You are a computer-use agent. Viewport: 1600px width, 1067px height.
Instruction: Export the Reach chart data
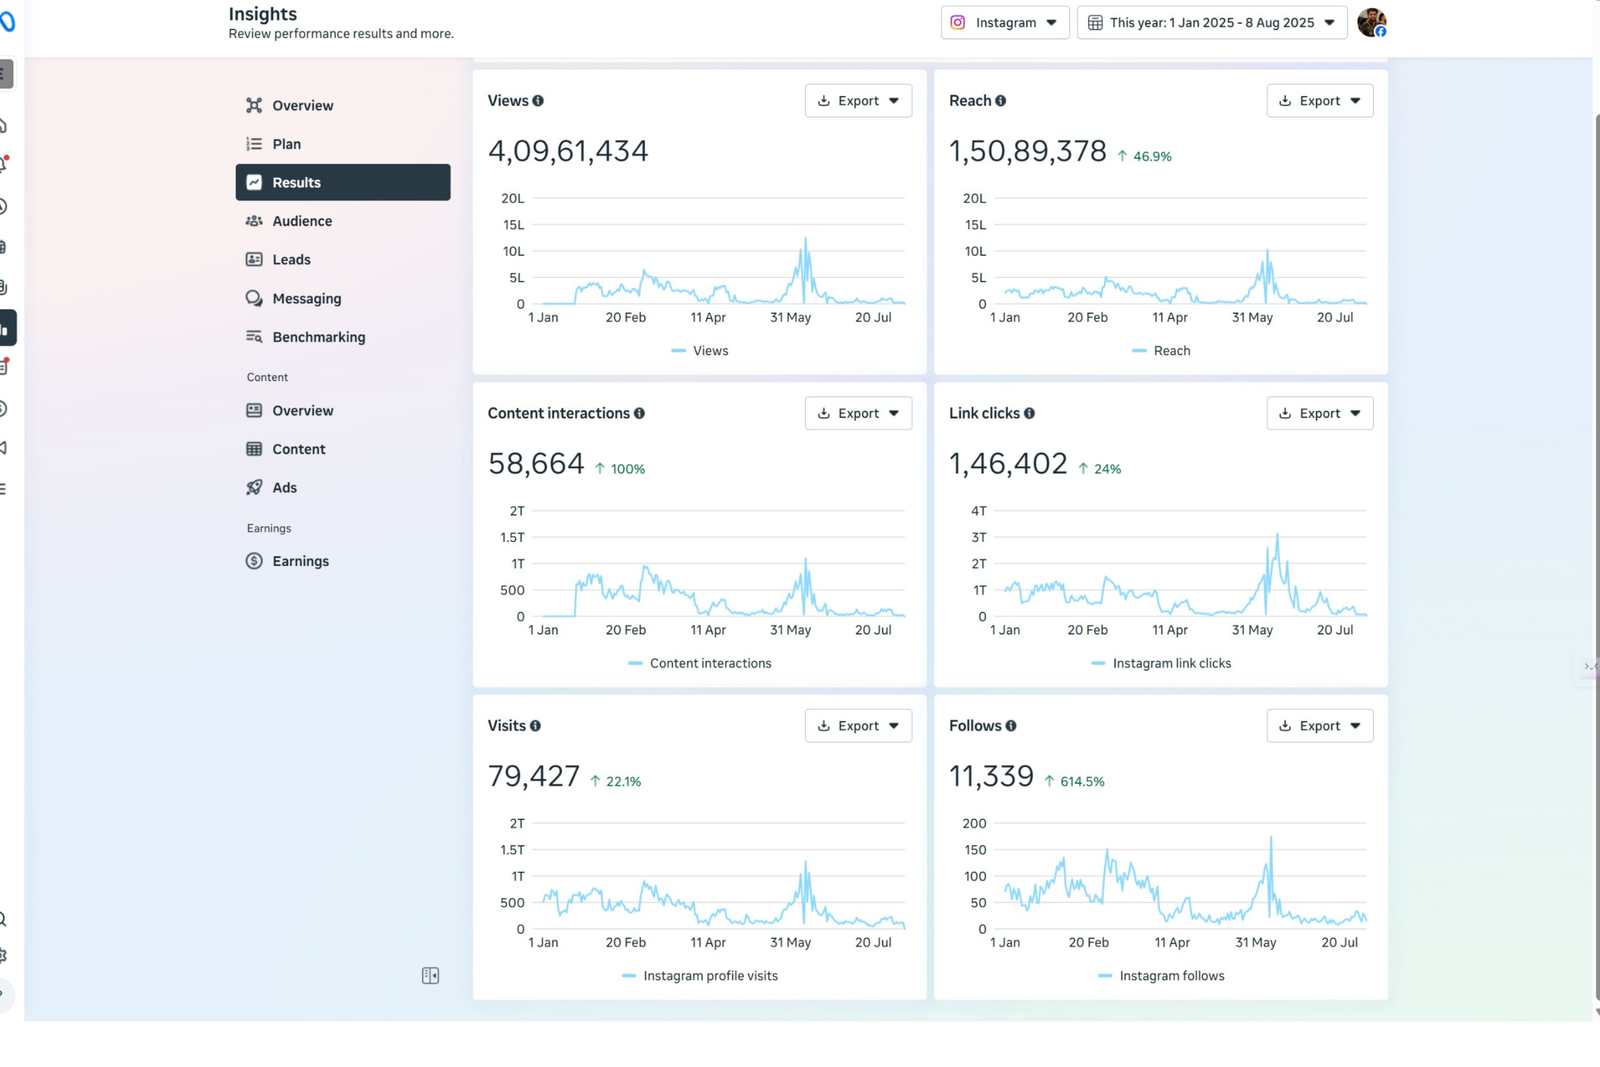(1319, 101)
